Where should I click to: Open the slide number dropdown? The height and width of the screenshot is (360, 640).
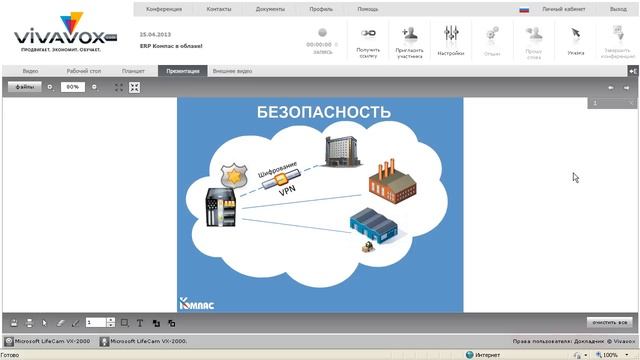(x=612, y=103)
